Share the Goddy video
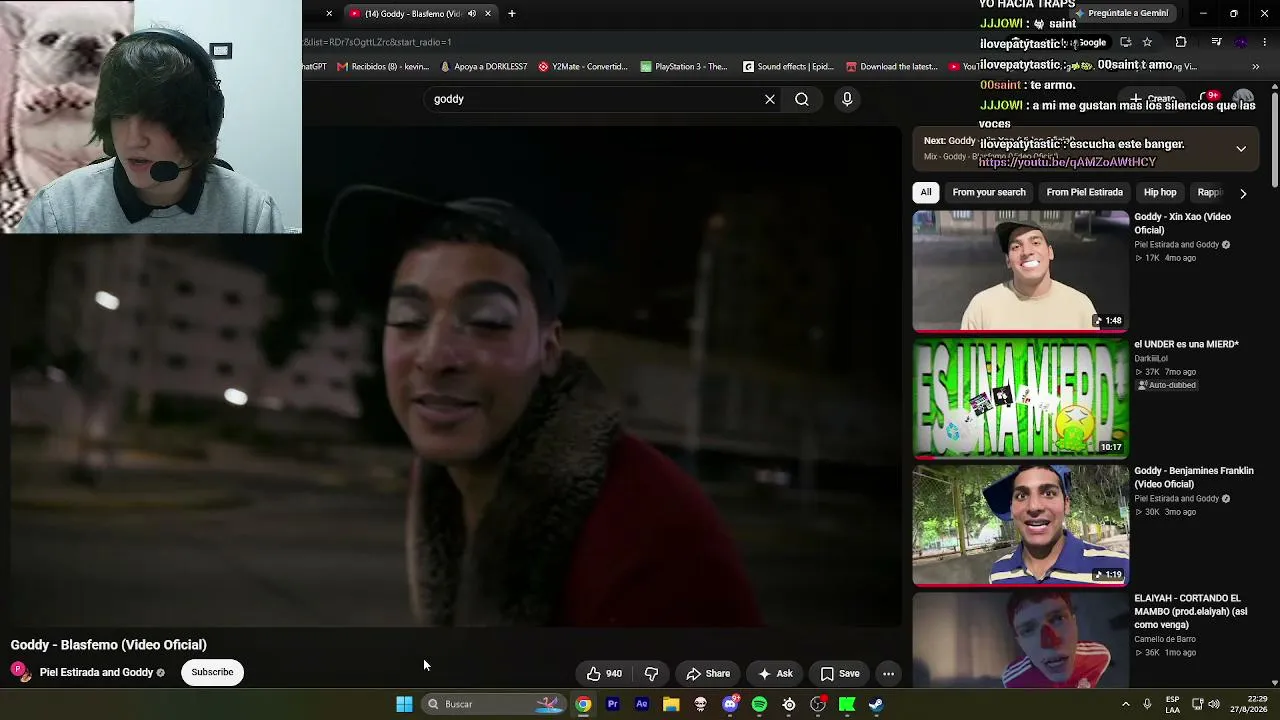This screenshot has height=720, width=1280. (x=708, y=673)
